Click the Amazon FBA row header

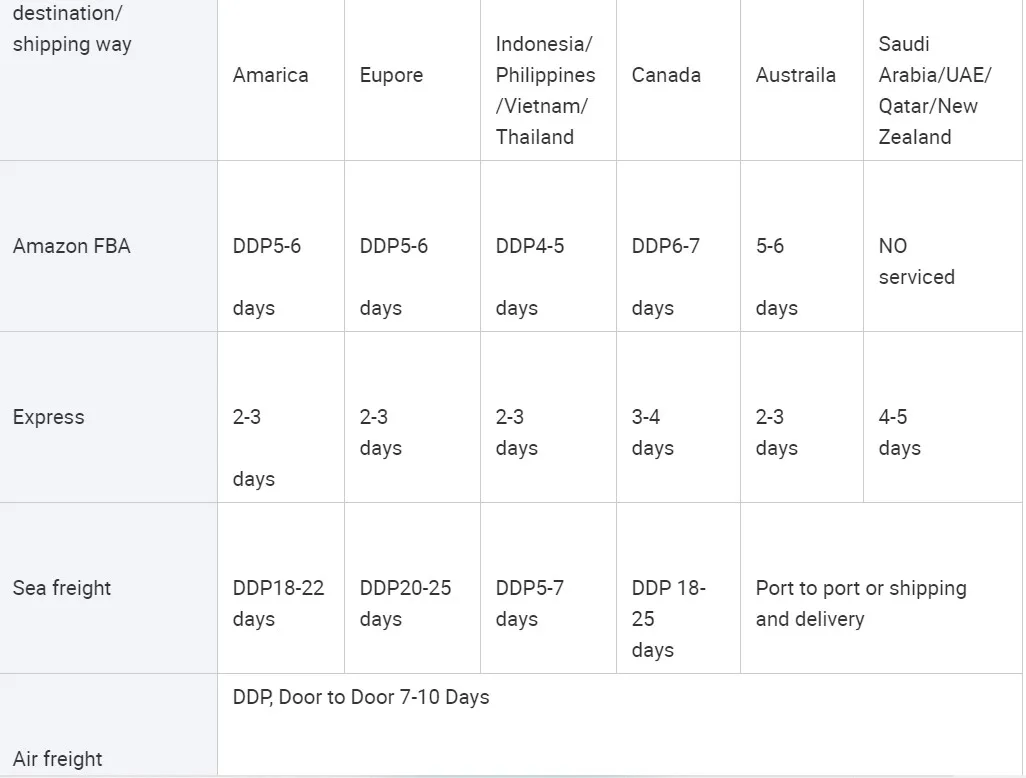point(108,246)
